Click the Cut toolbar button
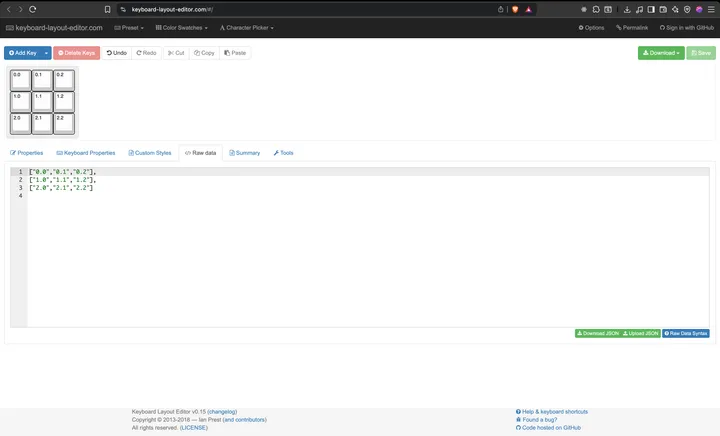720x436 pixels. (175, 52)
